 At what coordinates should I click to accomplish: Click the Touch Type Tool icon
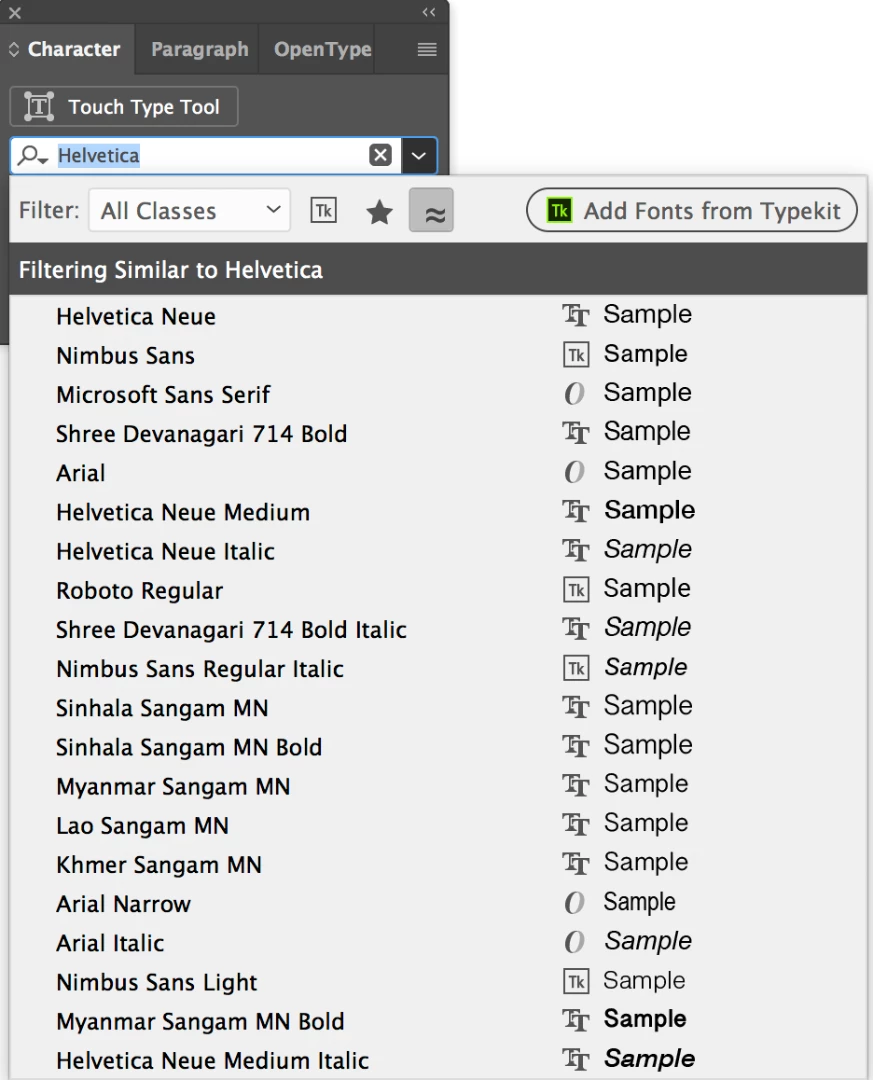[39, 107]
